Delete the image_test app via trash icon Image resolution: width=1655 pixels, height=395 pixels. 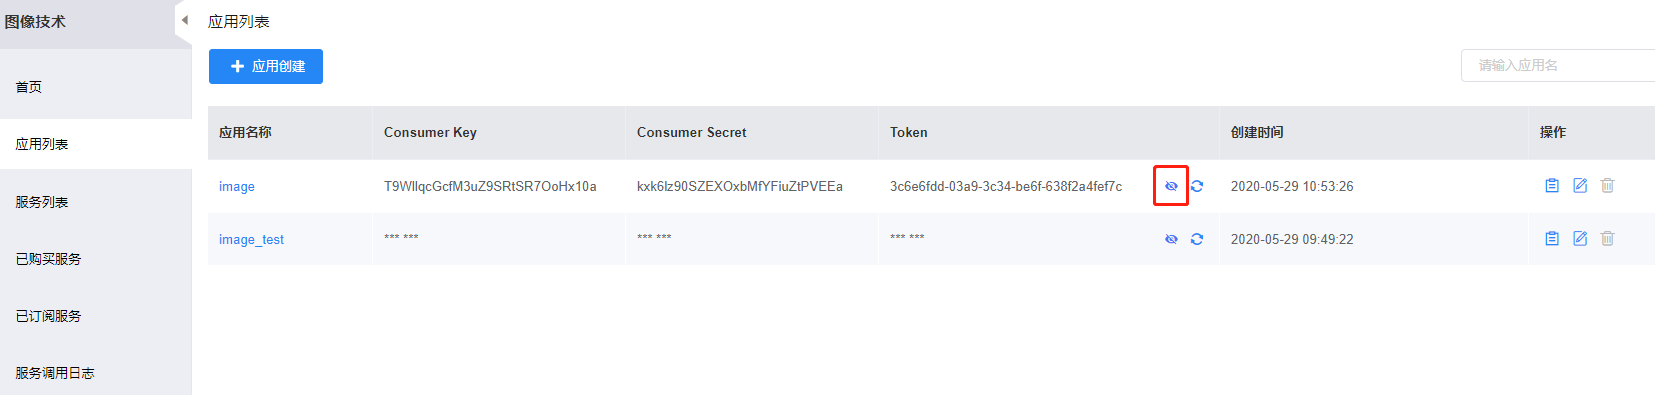coord(1608,238)
